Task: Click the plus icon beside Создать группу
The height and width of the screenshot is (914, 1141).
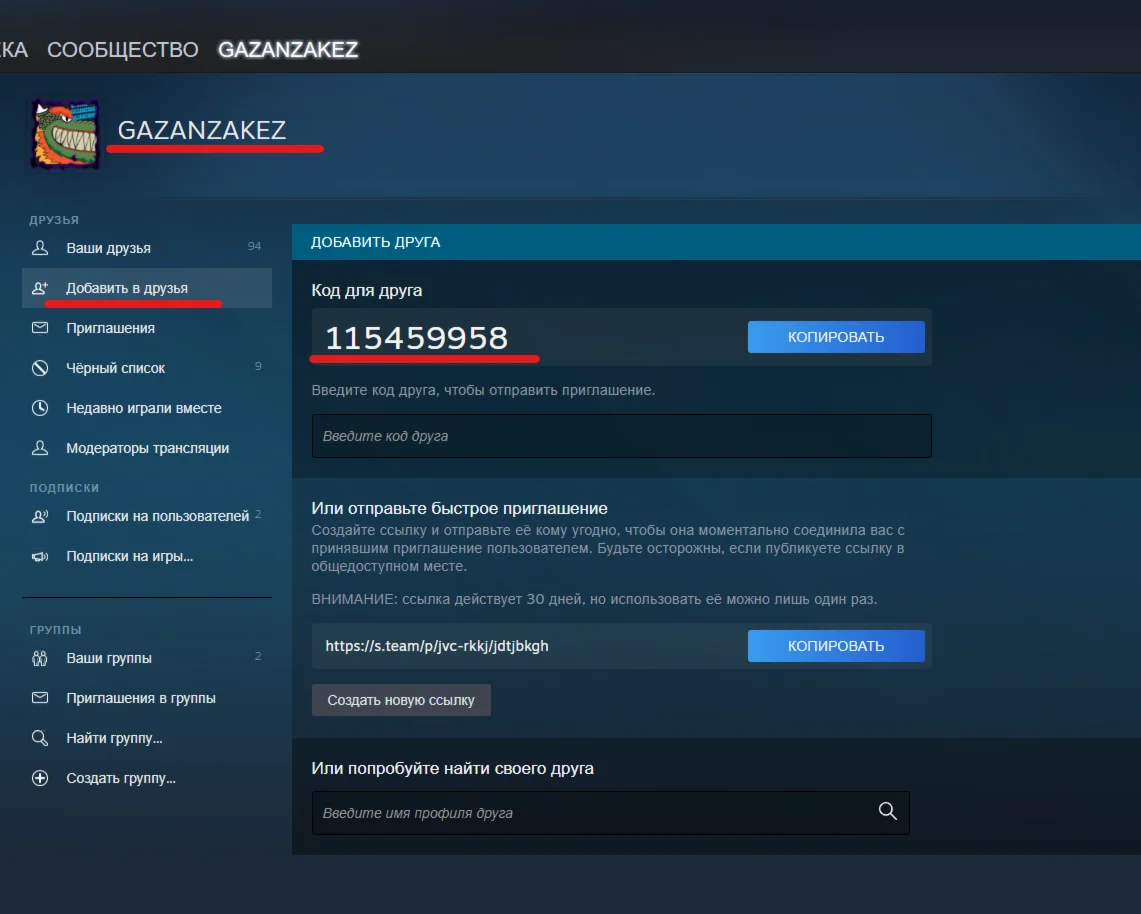Action: (40, 779)
